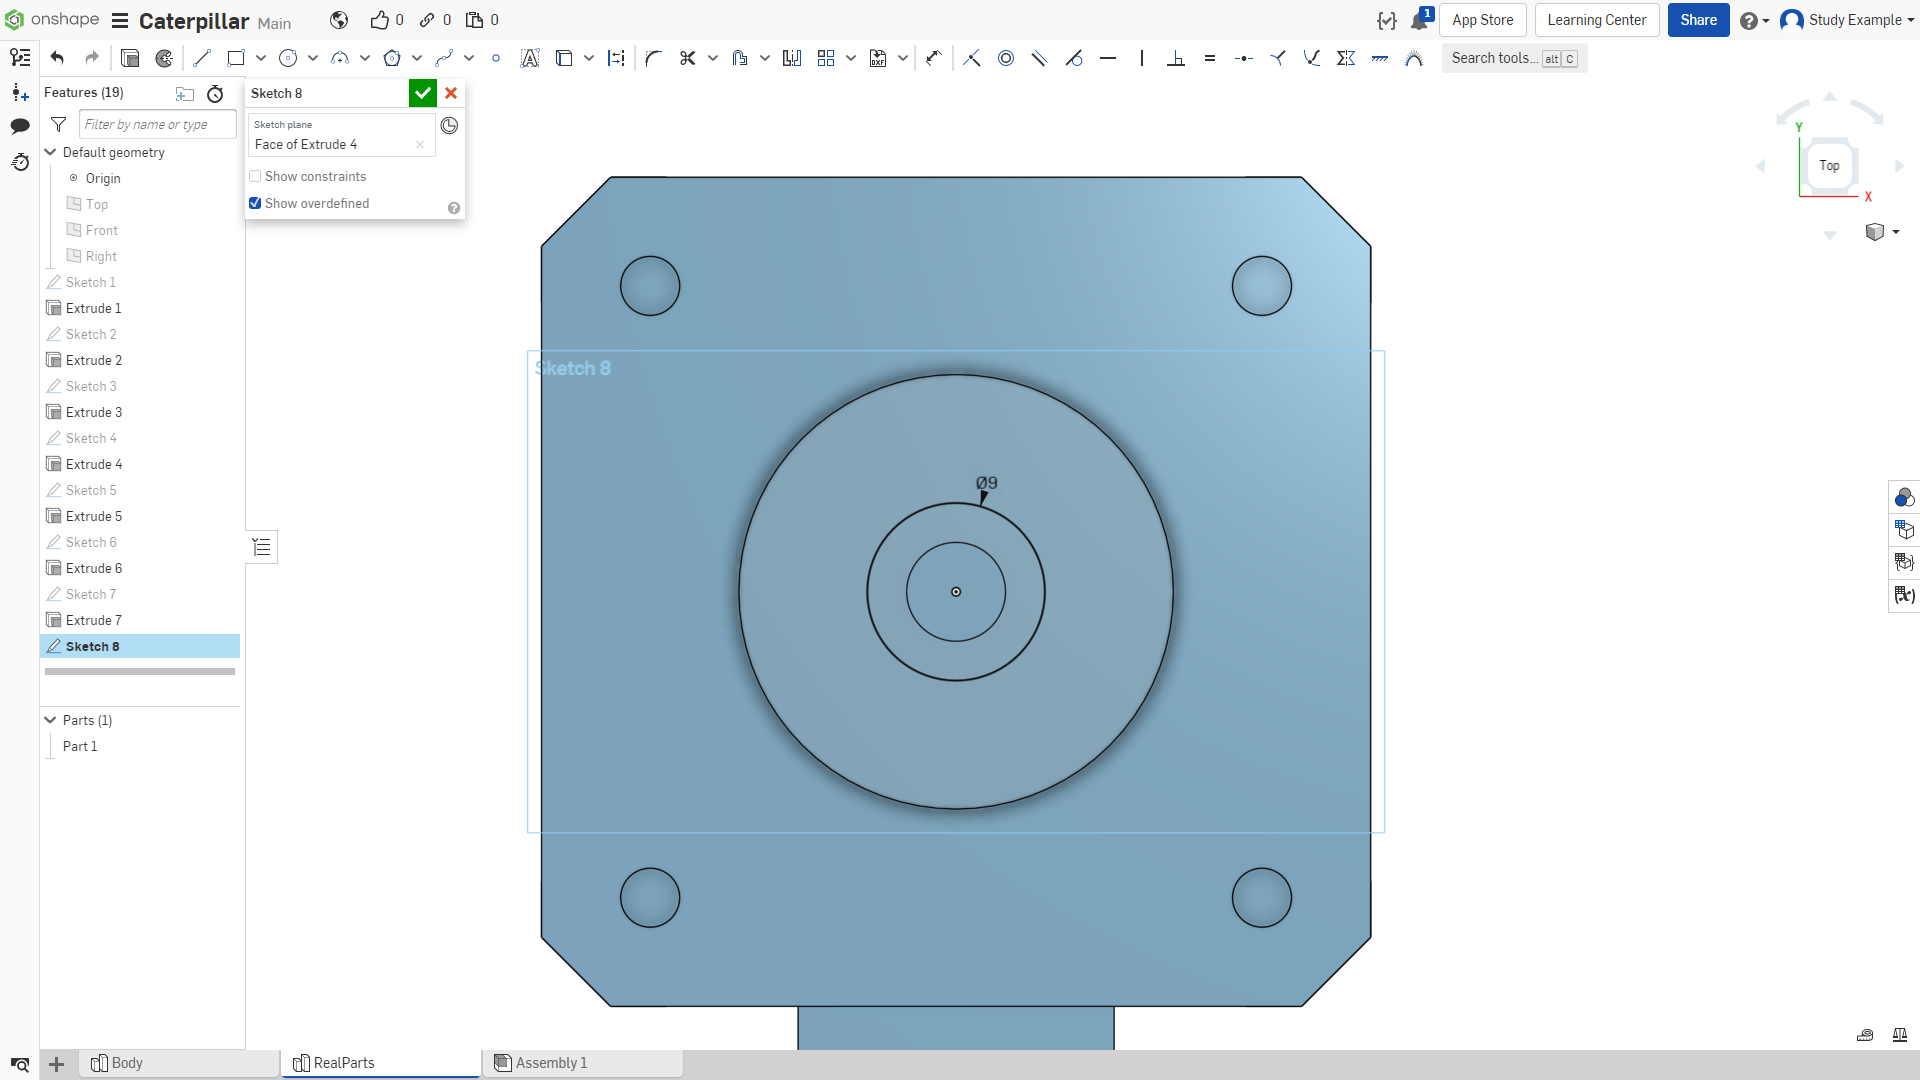Viewport: 1920px width, 1080px height.
Task: Open the rectangle tool dropdown arrow
Action: pyautogui.click(x=261, y=58)
